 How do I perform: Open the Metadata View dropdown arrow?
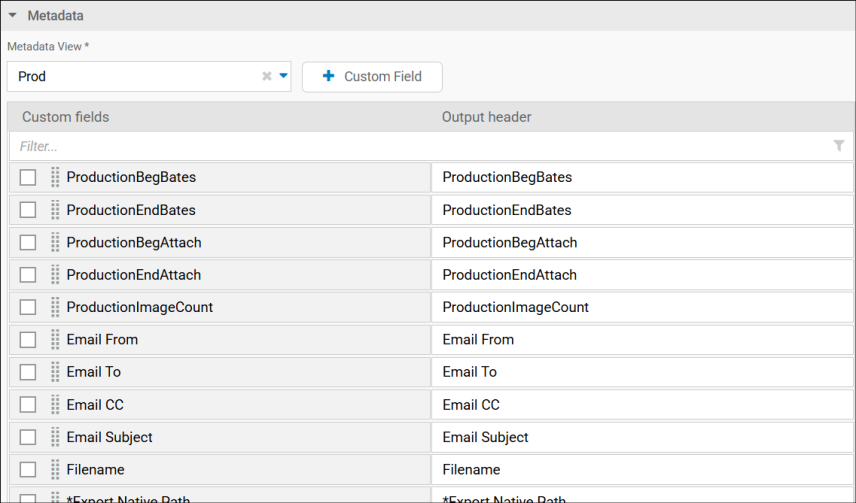click(283, 76)
